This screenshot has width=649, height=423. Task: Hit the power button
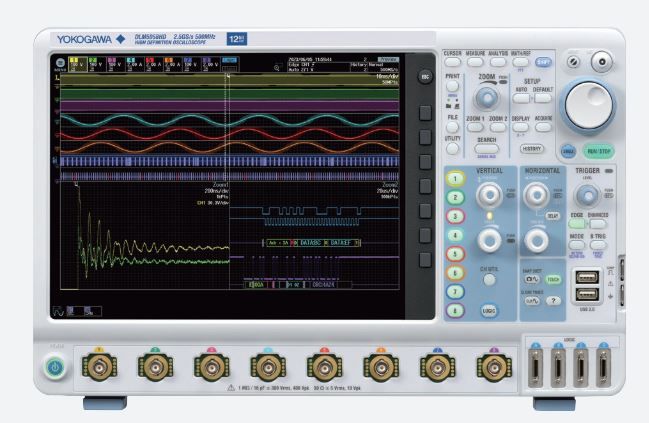[x=55, y=367]
